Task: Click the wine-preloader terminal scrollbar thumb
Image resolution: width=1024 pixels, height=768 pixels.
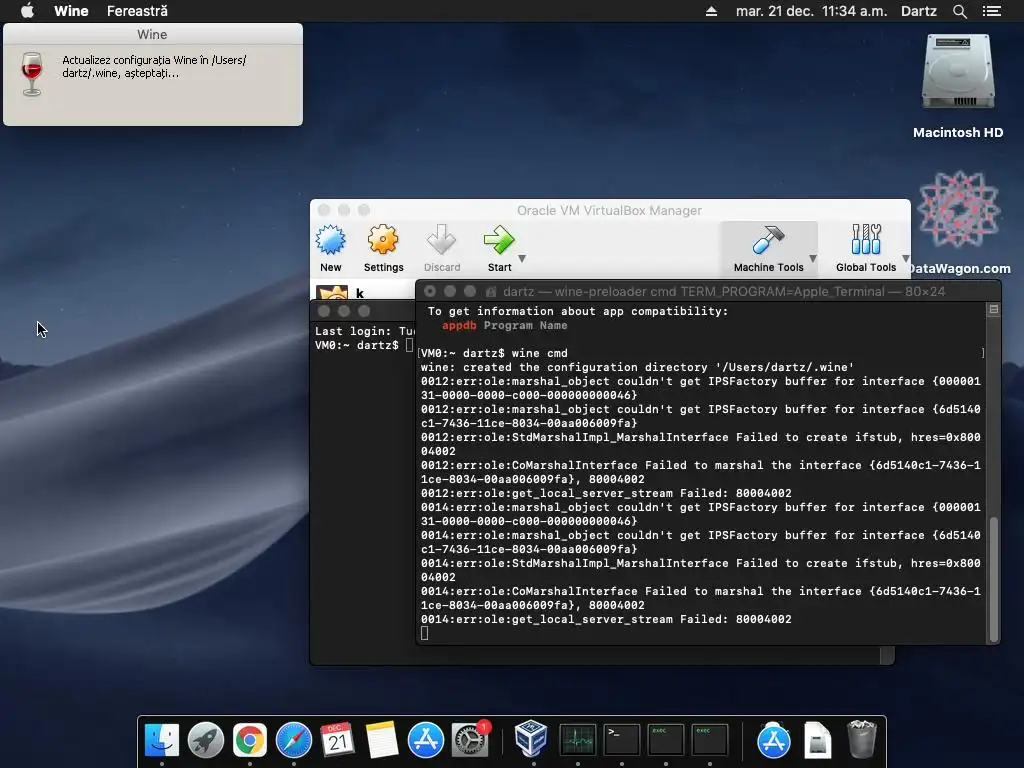Action: click(994, 579)
